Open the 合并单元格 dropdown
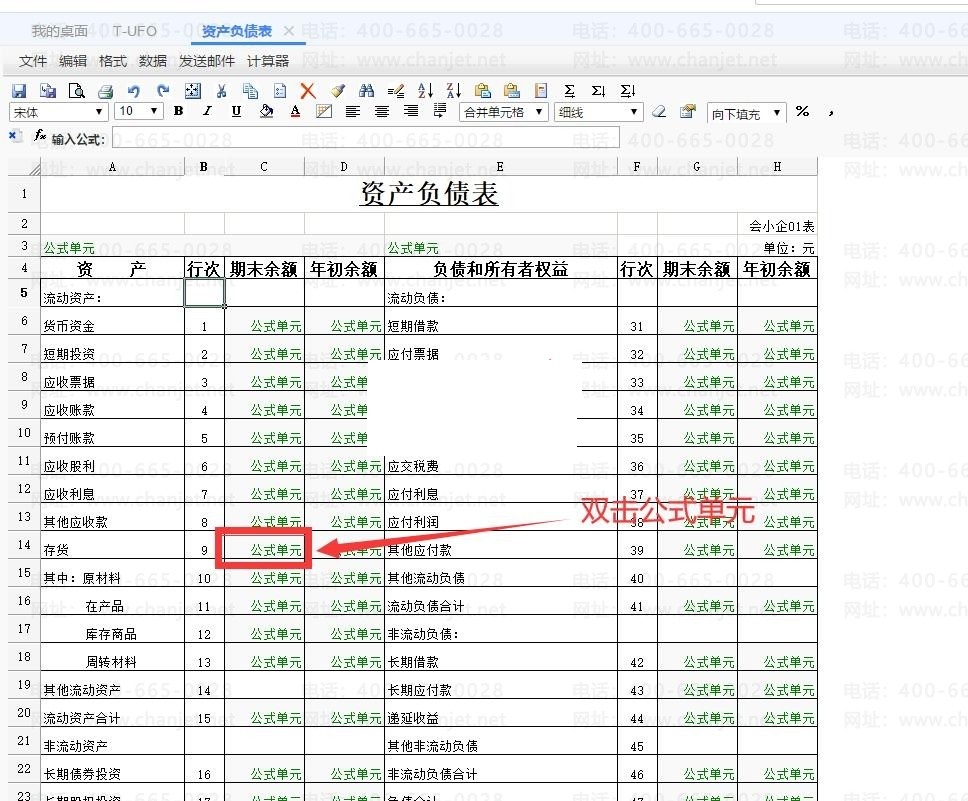The height and width of the screenshot is (801, 968). click(504, 112)
